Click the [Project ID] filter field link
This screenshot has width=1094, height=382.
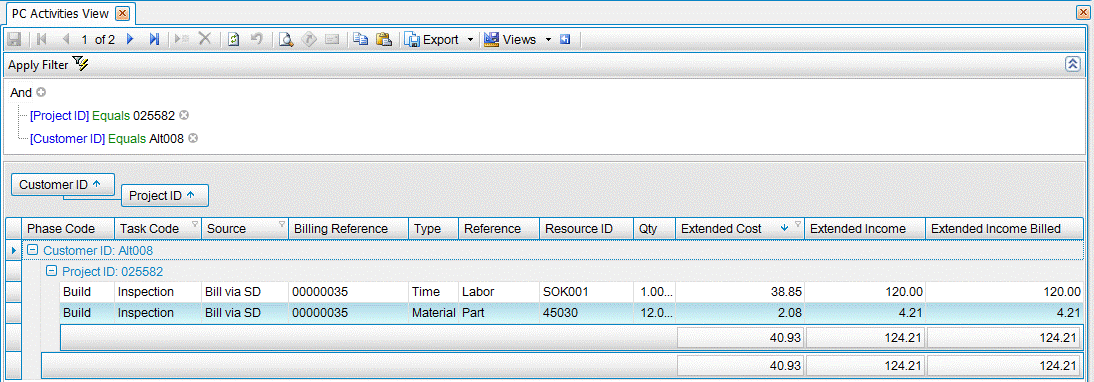click(59, 116)
